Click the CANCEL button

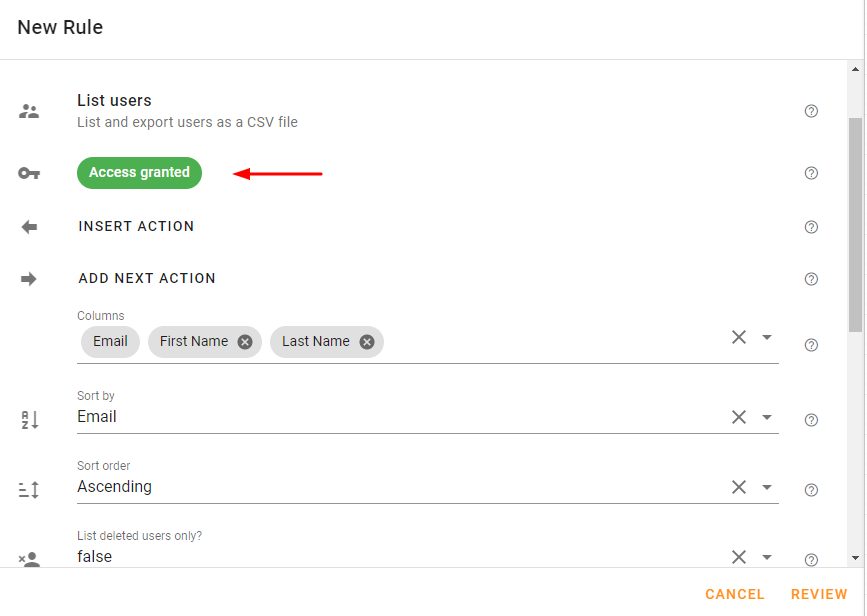pyautogui.click(x=734, y=594)
